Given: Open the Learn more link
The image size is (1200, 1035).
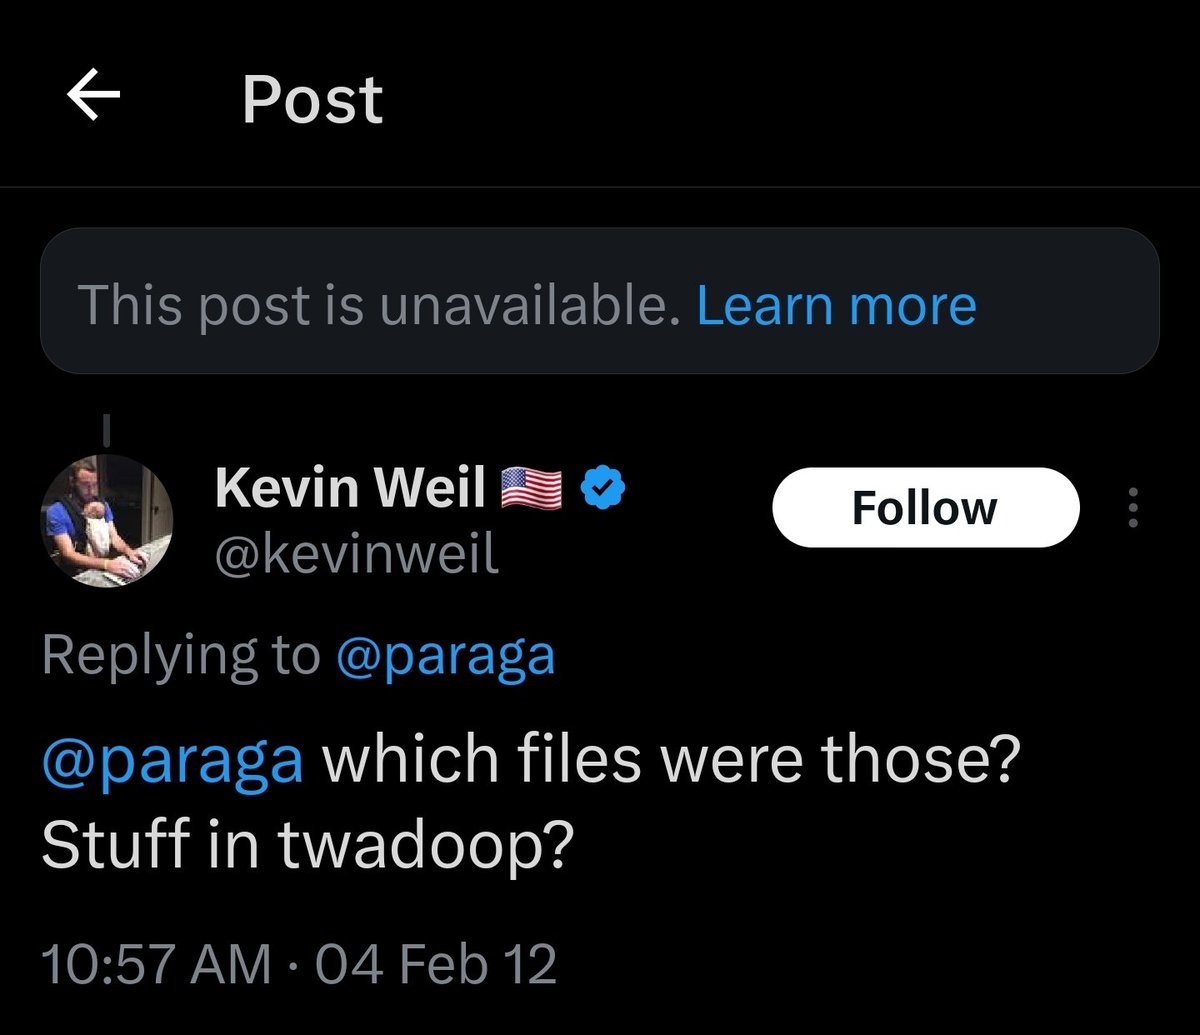Looking at the screenshot, I should click(x=836, y=305).
